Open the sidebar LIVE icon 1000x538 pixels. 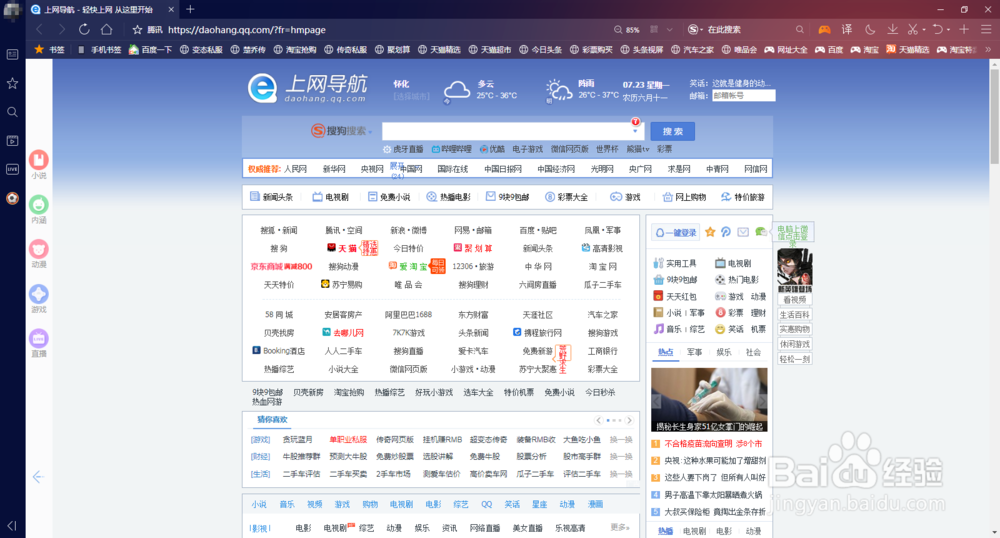[12, 170]
